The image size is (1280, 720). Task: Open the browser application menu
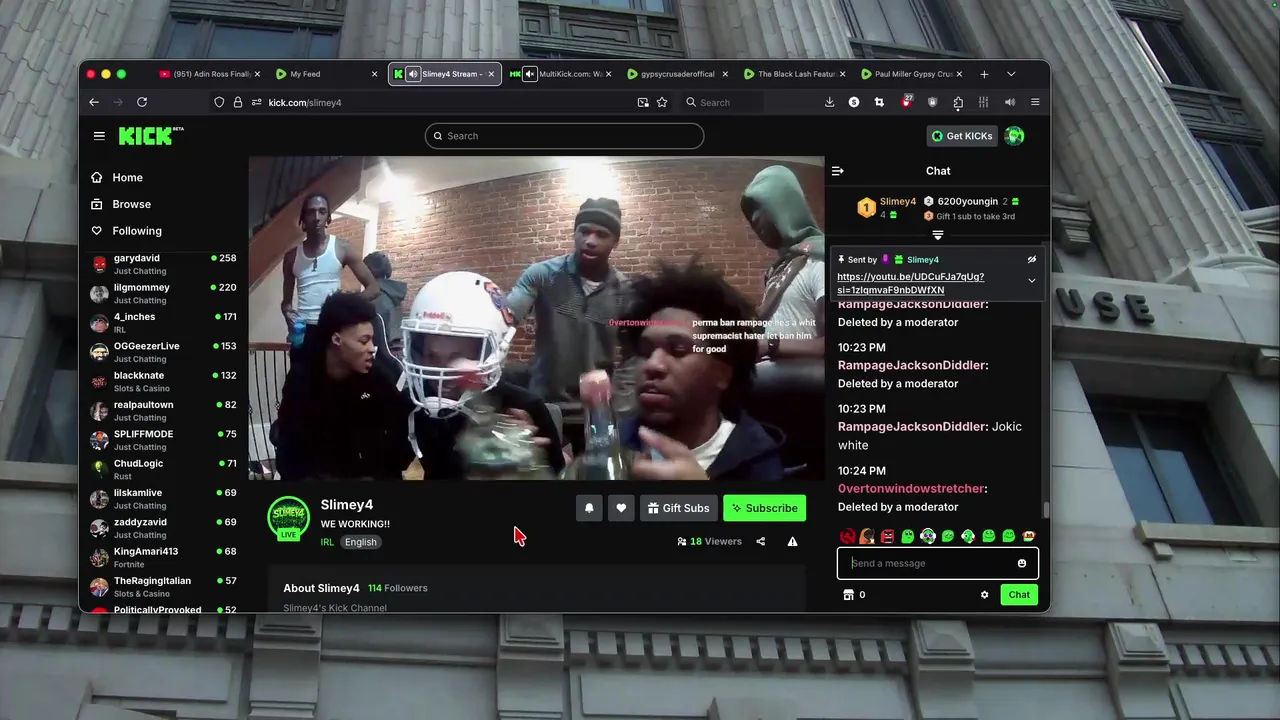pyautogui.click(x=1035, y=102)
